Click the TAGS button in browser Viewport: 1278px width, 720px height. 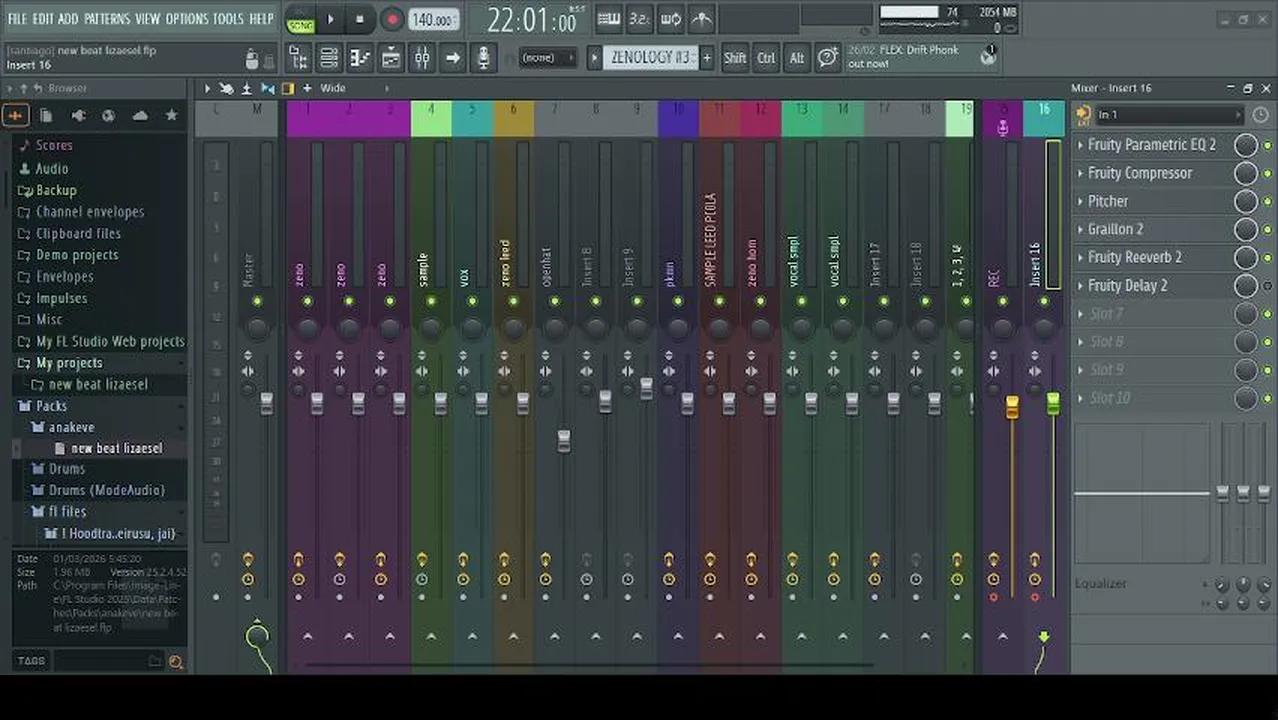click(x=31, y=661)
